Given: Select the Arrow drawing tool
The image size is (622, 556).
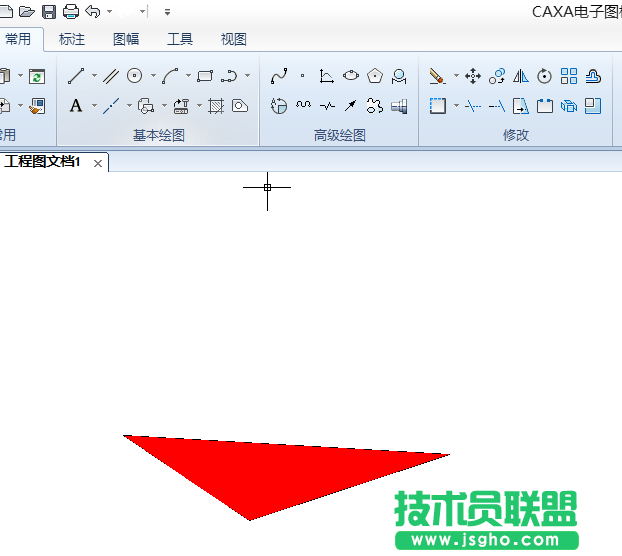Looking at the screenshot, I should (351, 106).
